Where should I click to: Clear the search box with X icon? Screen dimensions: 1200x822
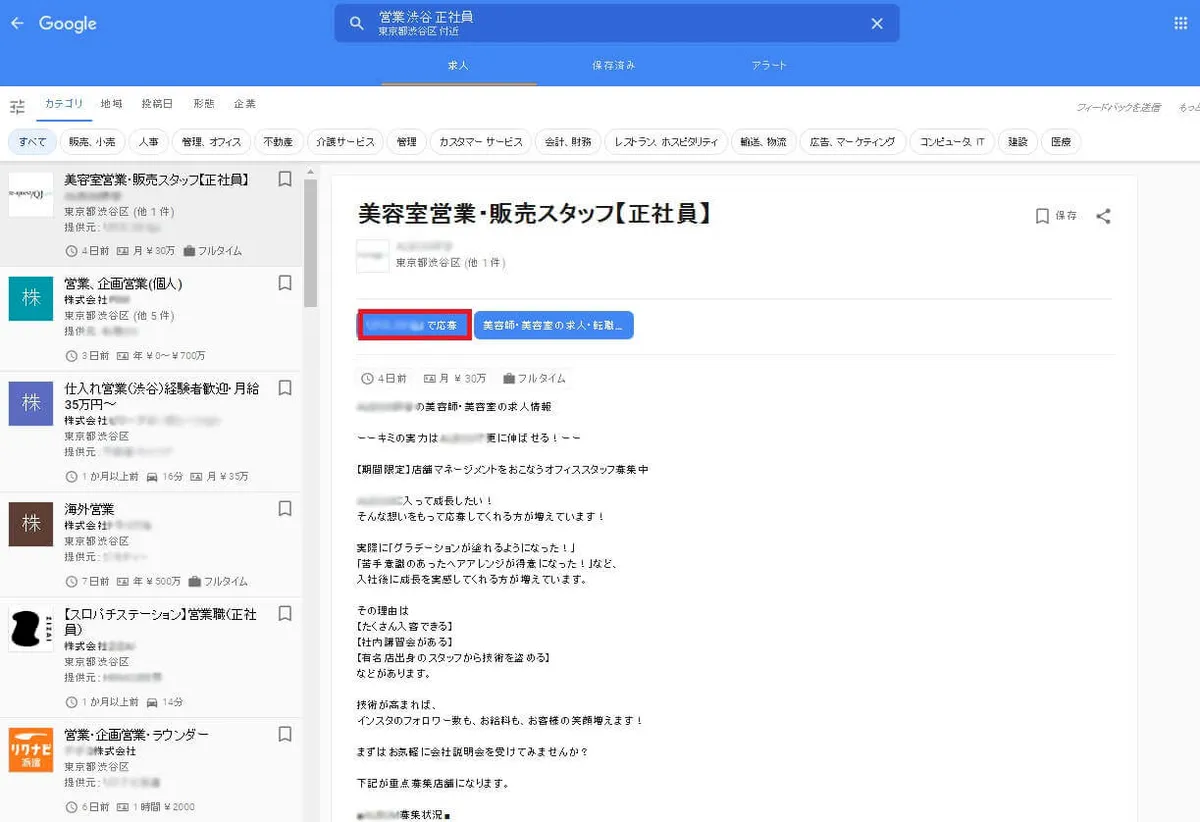pos(876,24)
